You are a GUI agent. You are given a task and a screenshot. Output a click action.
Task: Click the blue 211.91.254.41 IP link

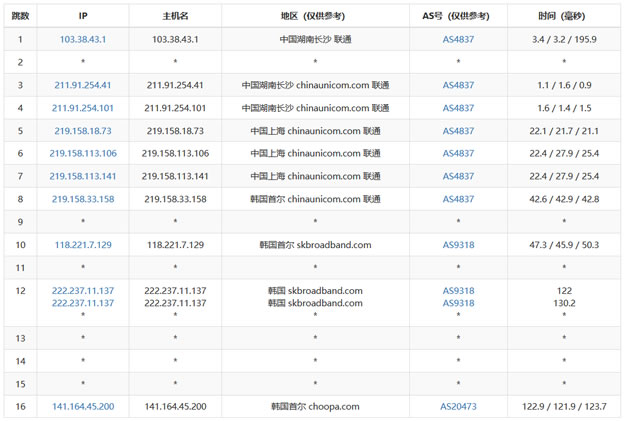[83, 85]
